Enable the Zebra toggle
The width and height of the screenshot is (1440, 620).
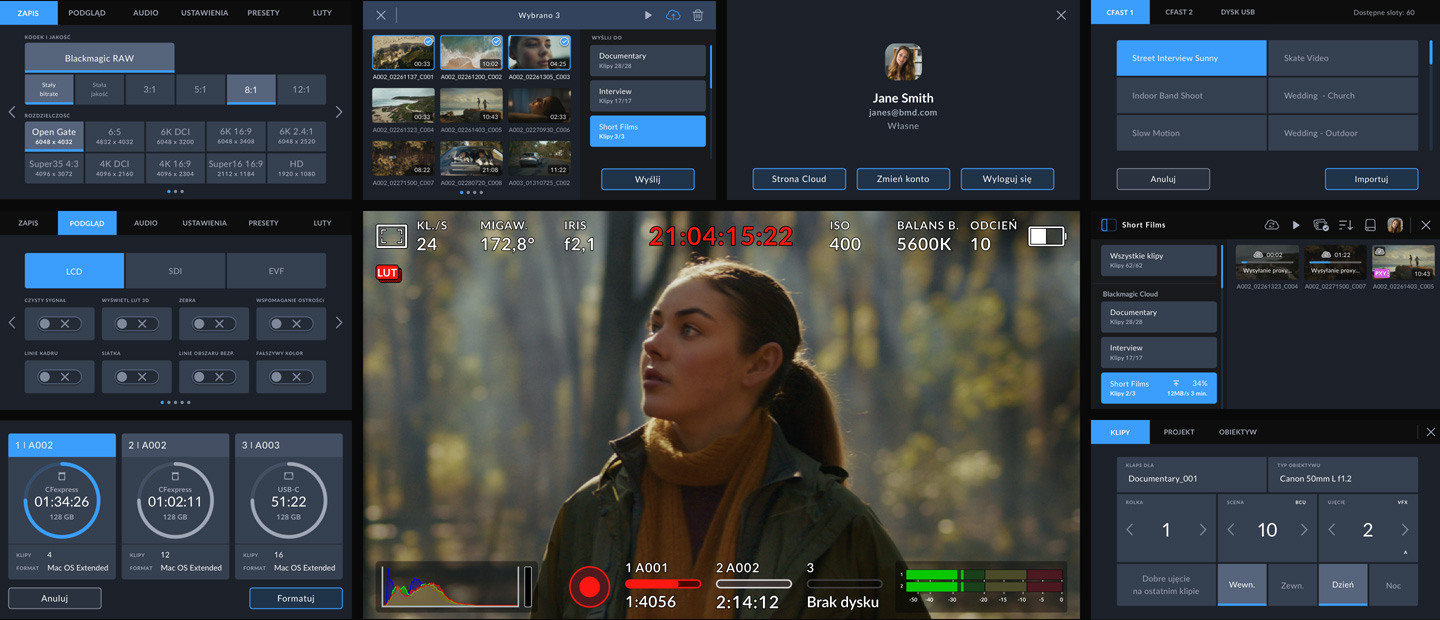pyautogui.click(x=213, y=324)
